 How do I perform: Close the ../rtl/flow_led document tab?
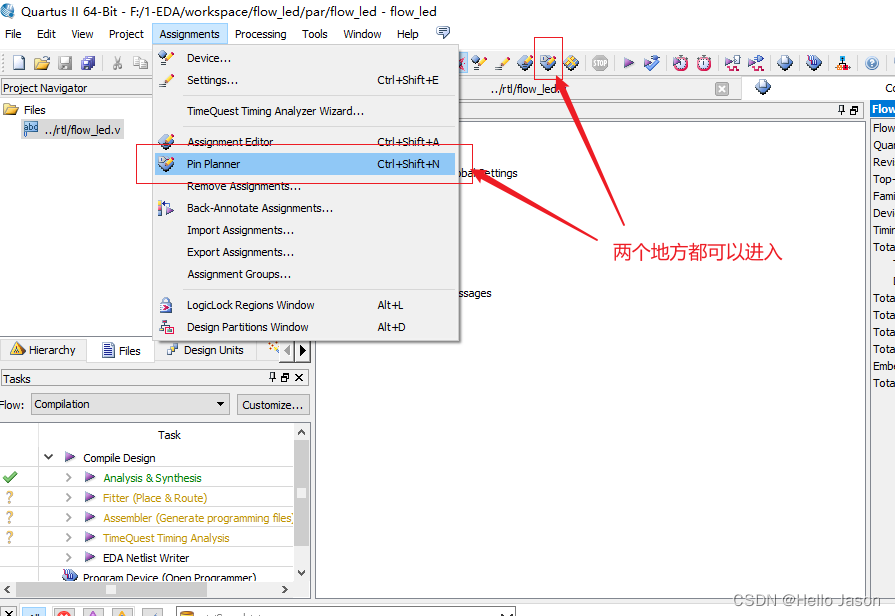[722, 88]
